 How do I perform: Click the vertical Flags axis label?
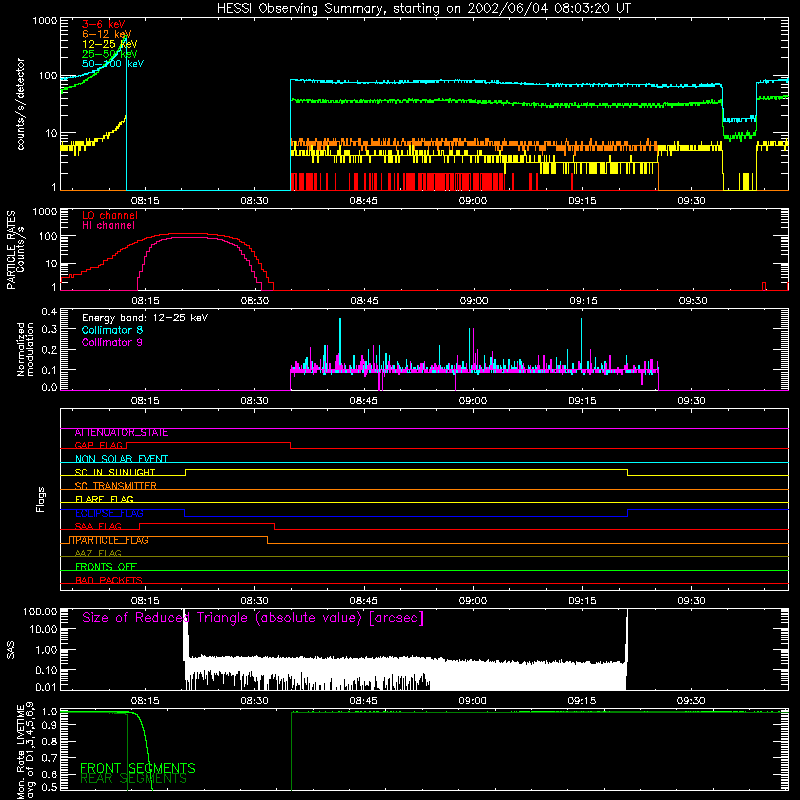(41, 499)
